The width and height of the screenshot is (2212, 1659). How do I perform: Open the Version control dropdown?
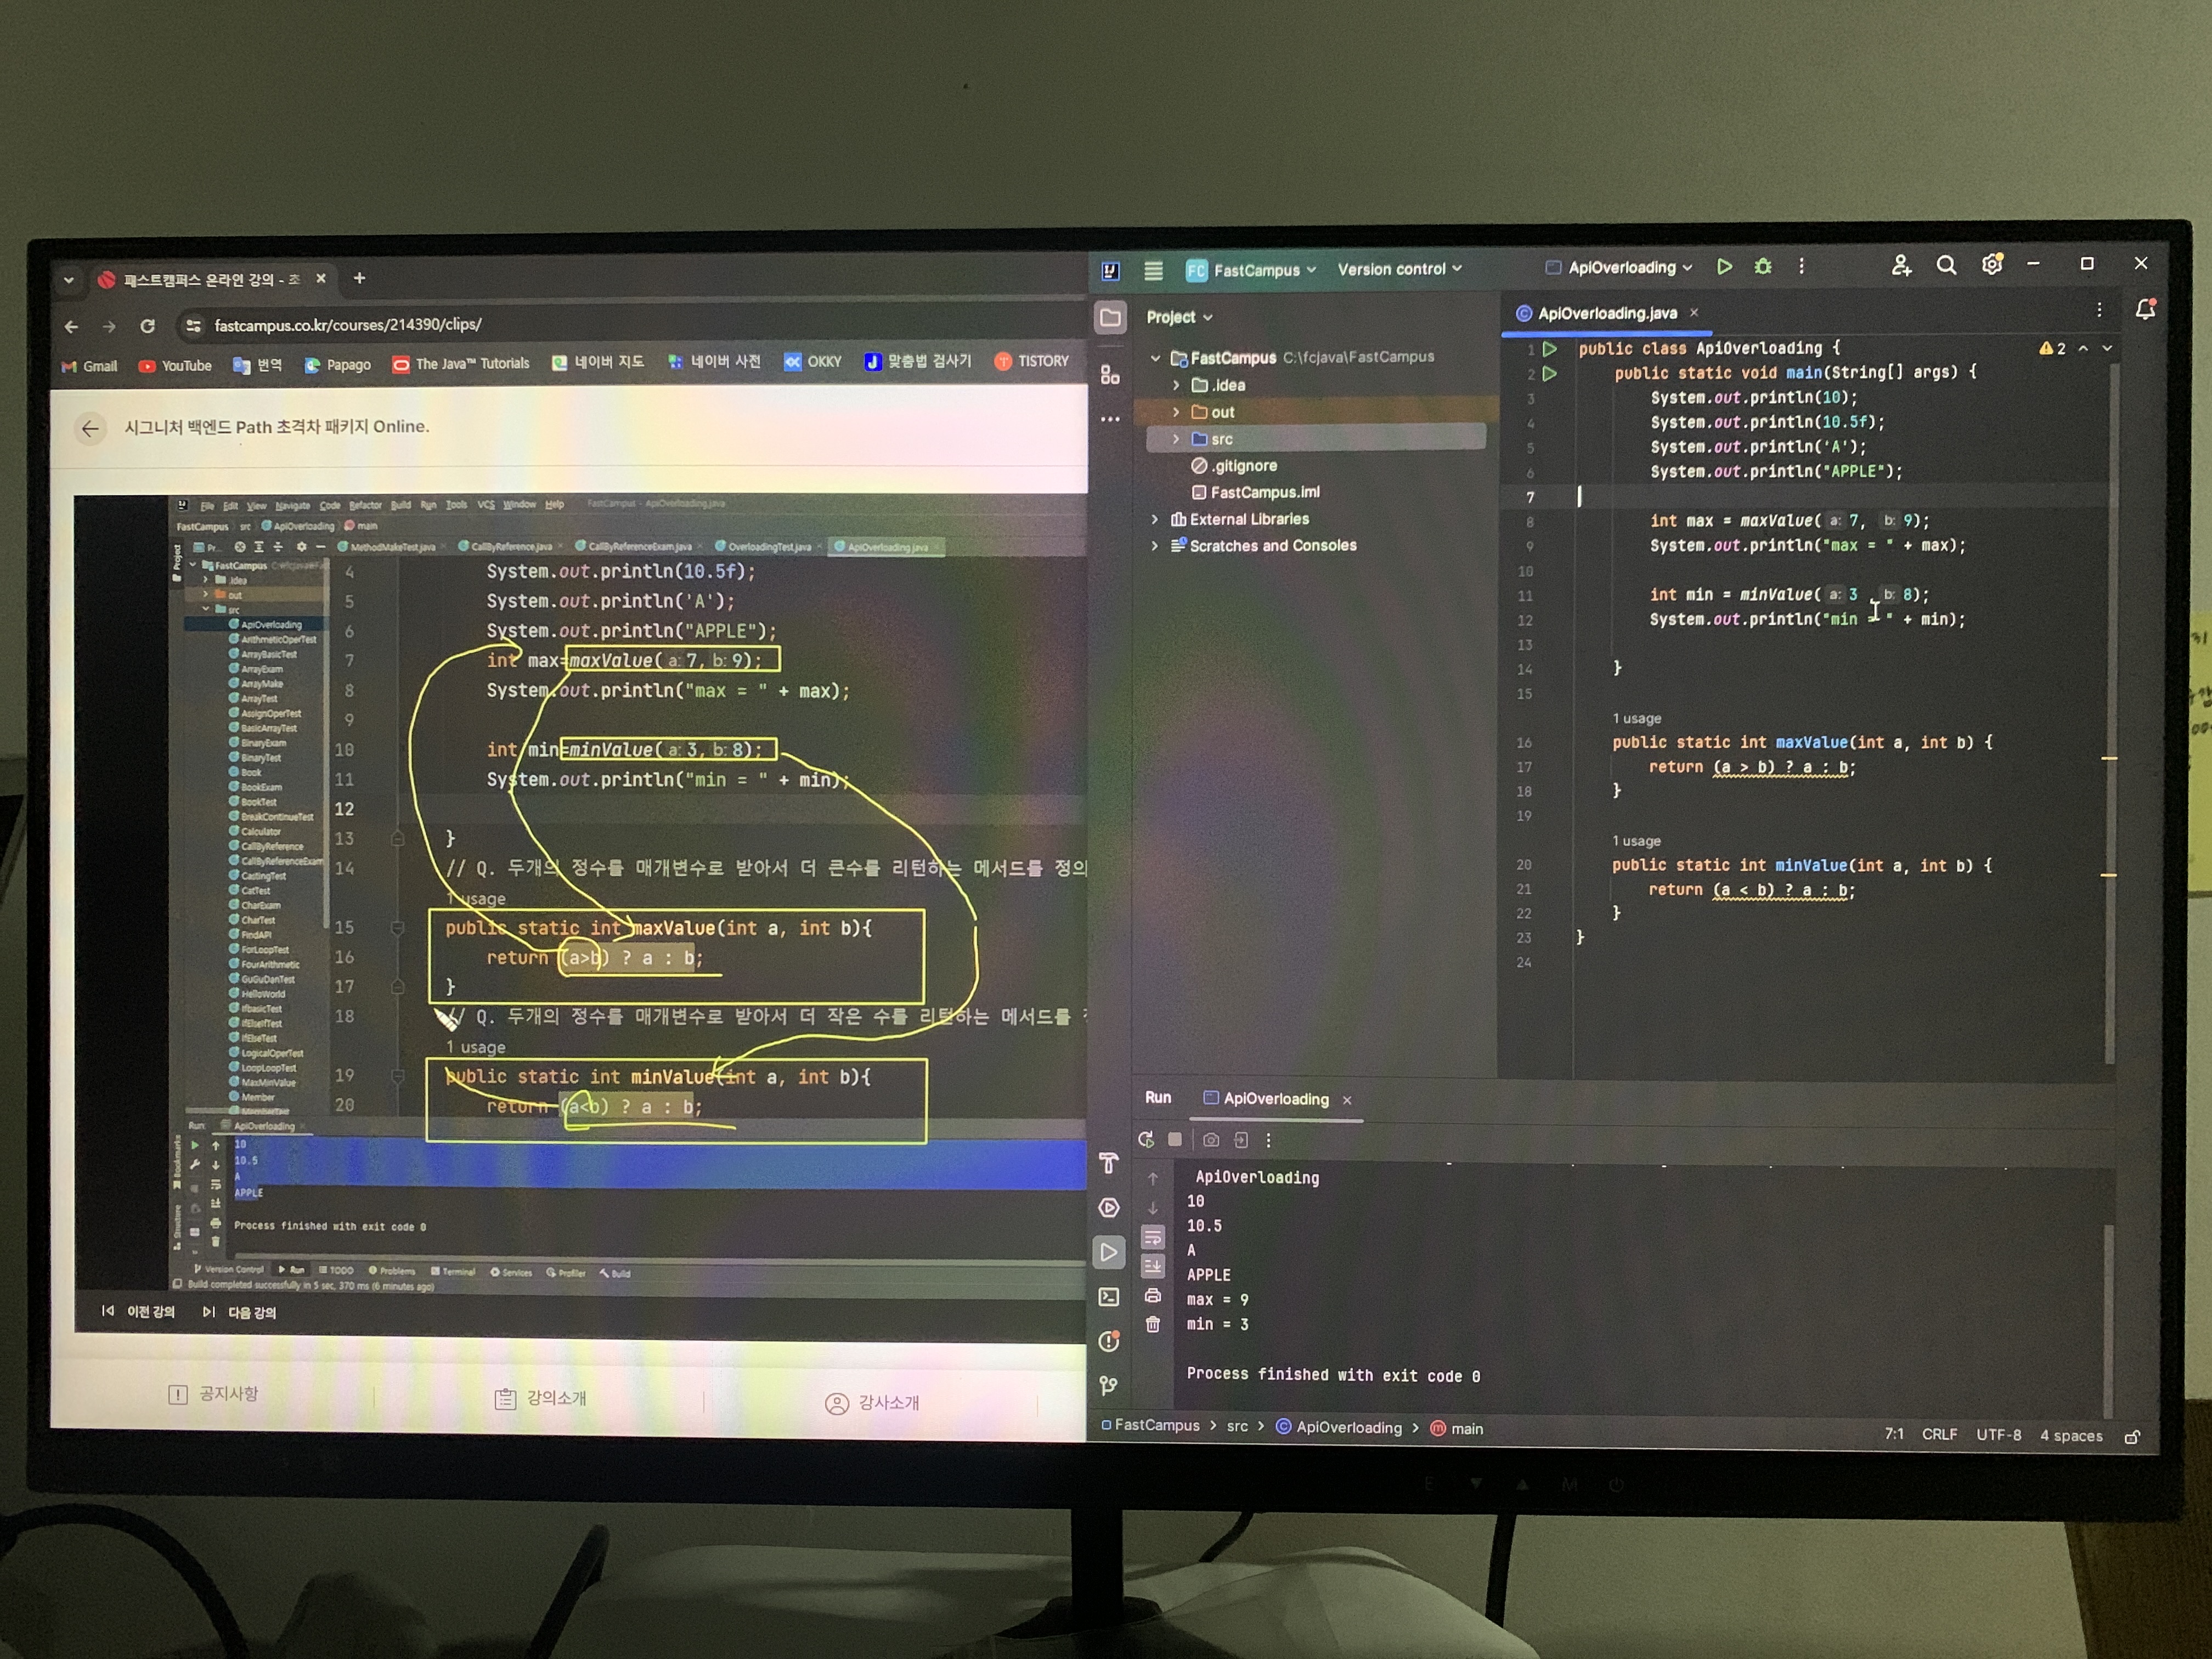pos(1399,269)
